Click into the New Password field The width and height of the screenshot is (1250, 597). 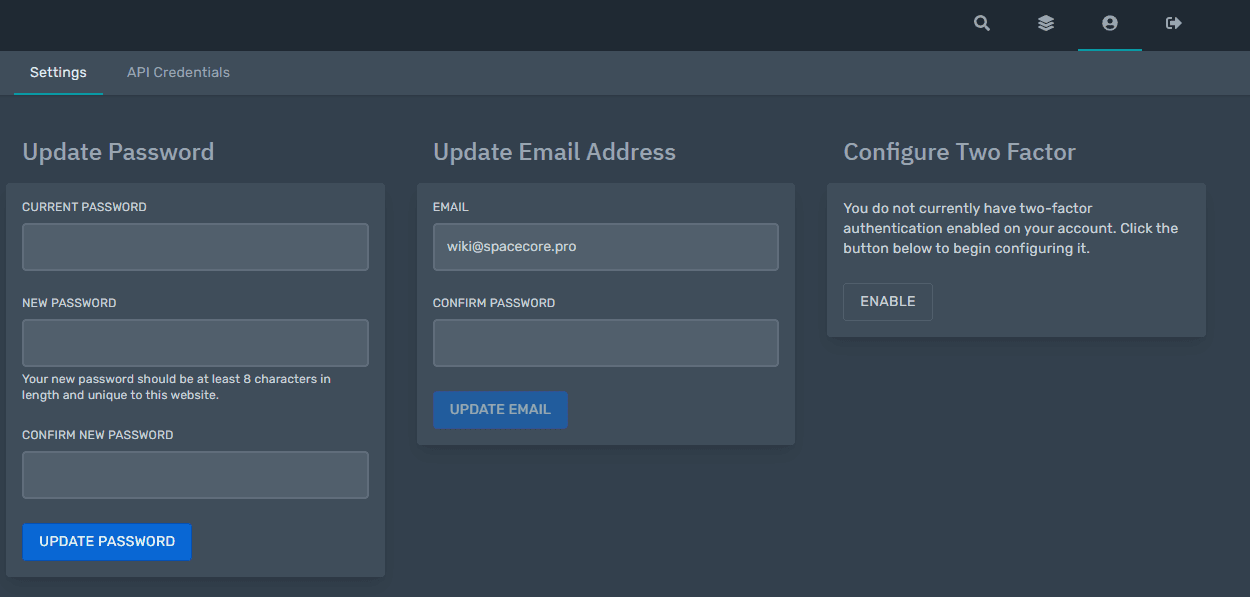[195, 343]
